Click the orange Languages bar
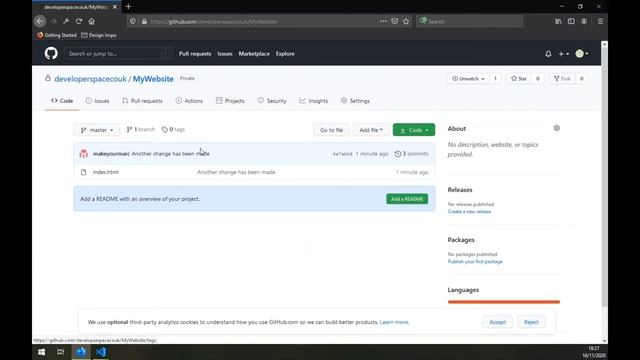Viewport: 640px width, 360px height. pos(504,302)
